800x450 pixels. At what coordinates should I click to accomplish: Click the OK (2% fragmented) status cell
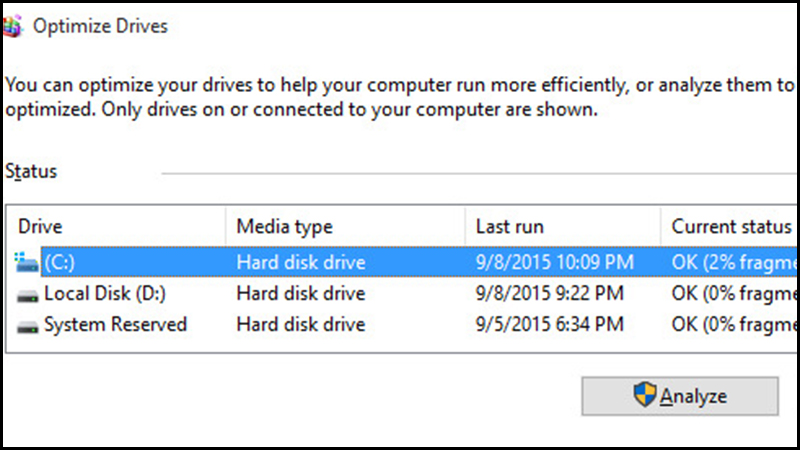coord(734,262)
